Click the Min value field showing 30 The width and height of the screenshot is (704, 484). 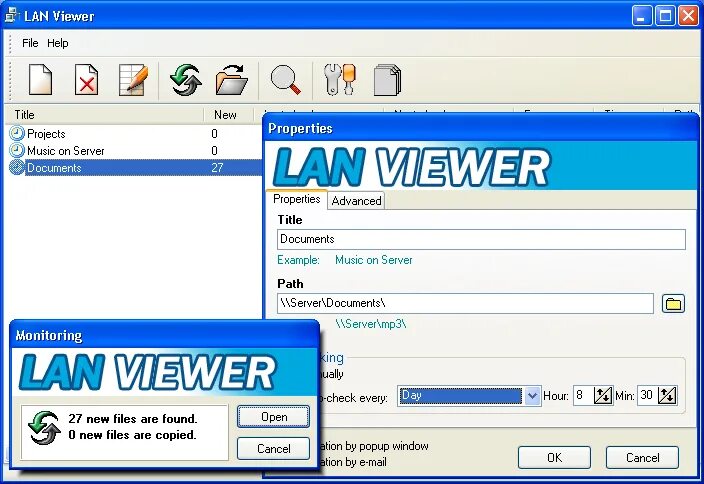648,396
